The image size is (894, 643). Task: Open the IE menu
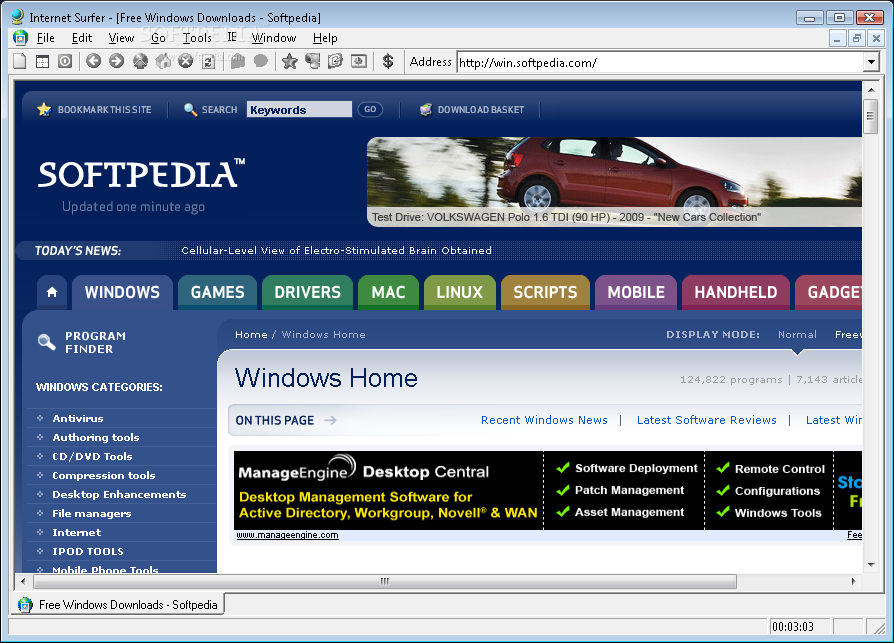(x=231, y=37)
